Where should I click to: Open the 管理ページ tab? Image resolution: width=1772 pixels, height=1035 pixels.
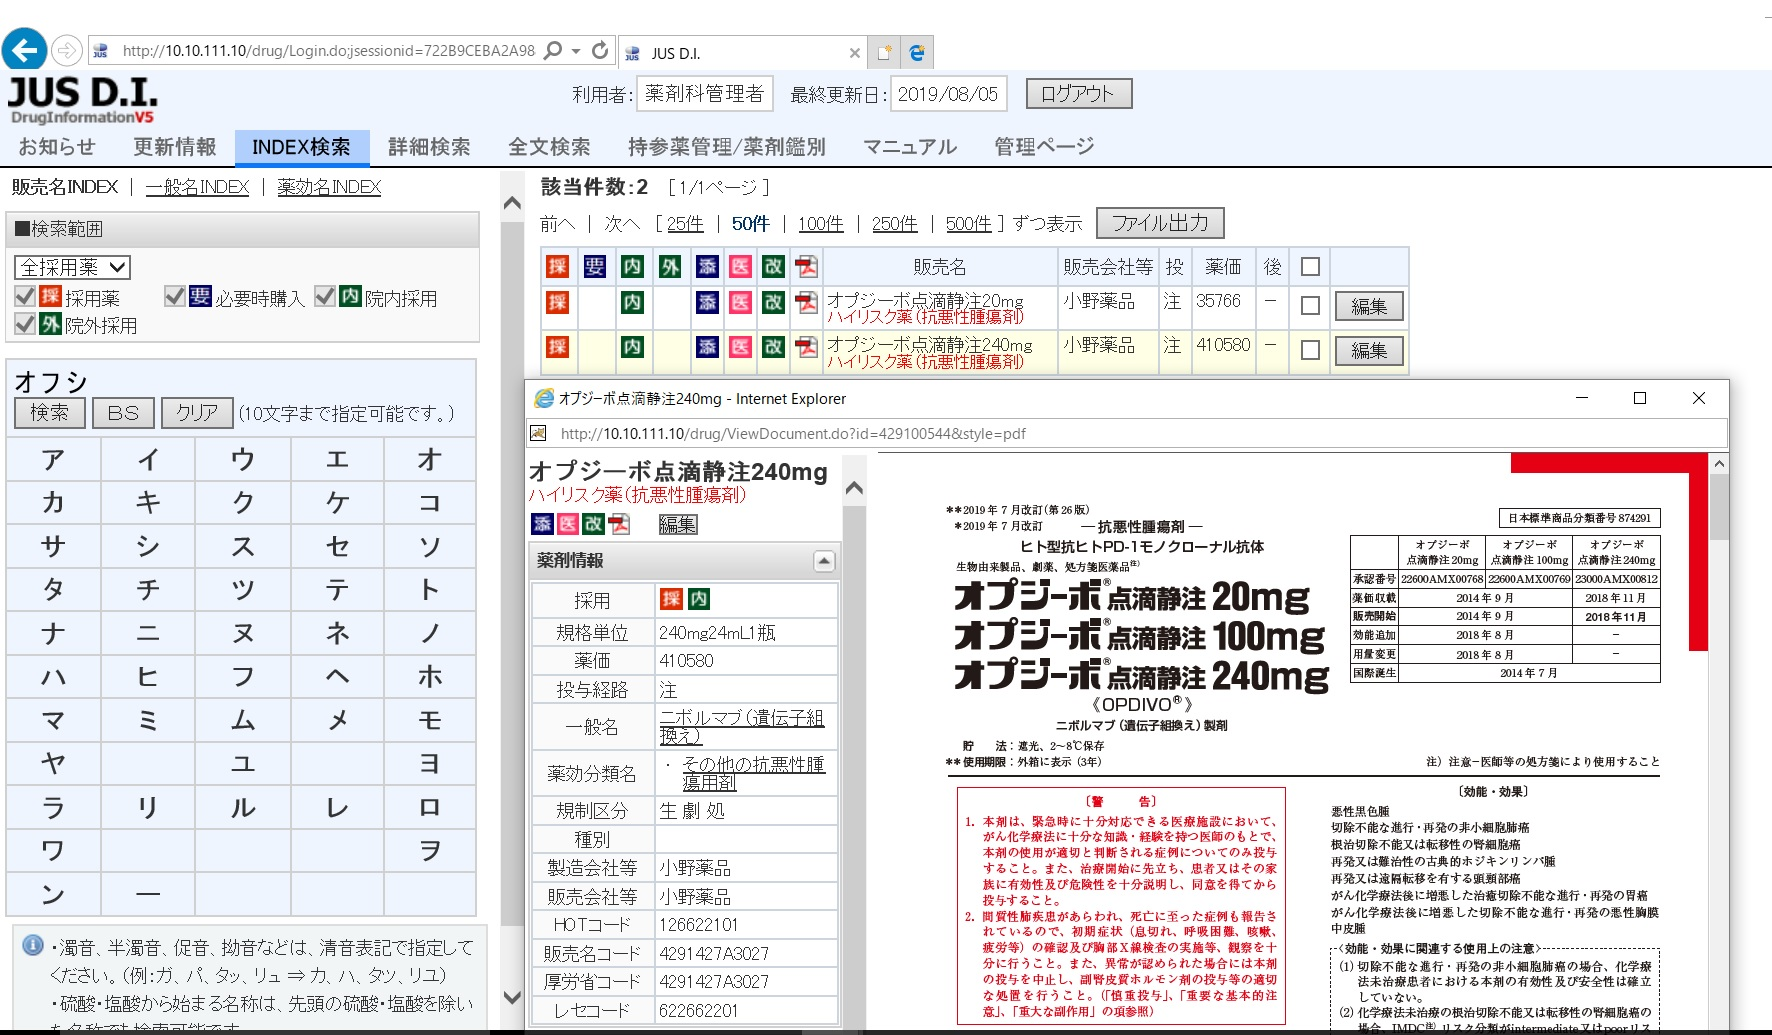(x=1044, y=147)
